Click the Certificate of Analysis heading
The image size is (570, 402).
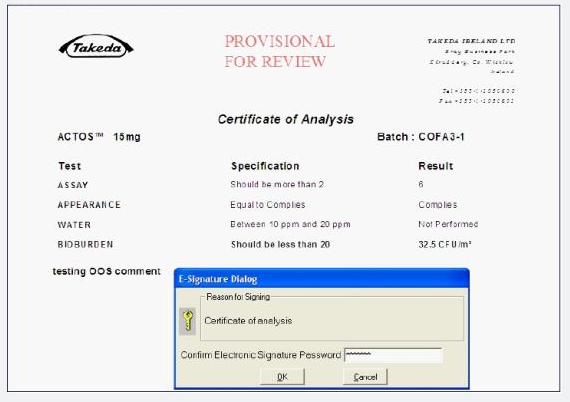point(286,119)
